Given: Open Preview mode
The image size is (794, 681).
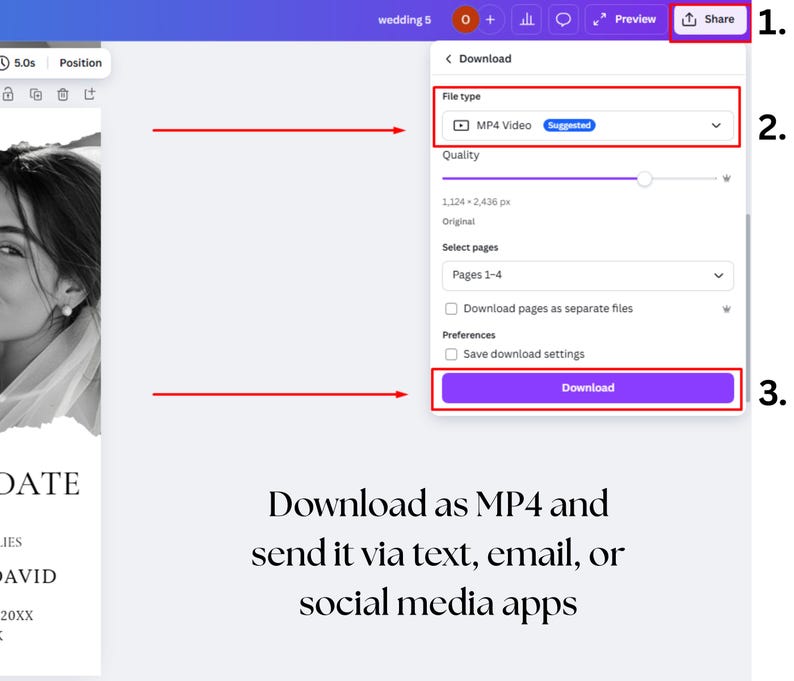Looking at the screenshot, I should [625, 19].
